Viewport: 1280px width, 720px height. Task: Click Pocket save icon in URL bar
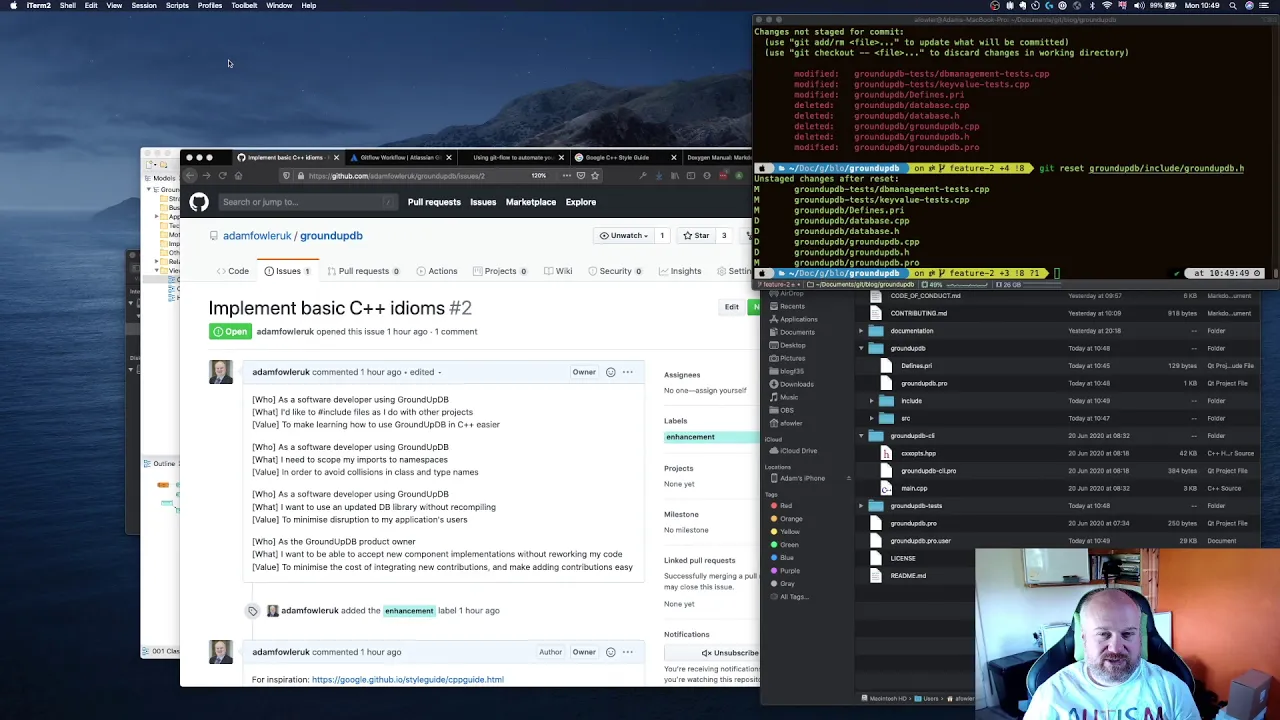coord(581,176)
